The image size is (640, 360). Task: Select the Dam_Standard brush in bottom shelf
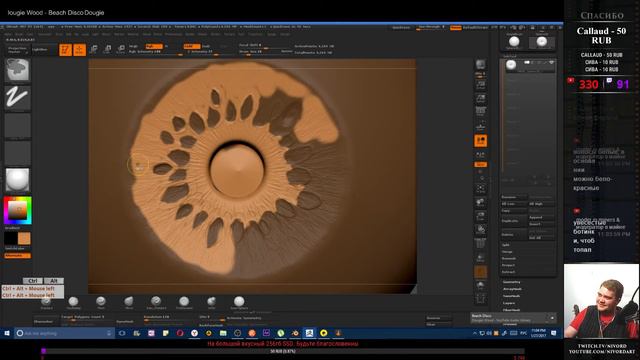156,302
